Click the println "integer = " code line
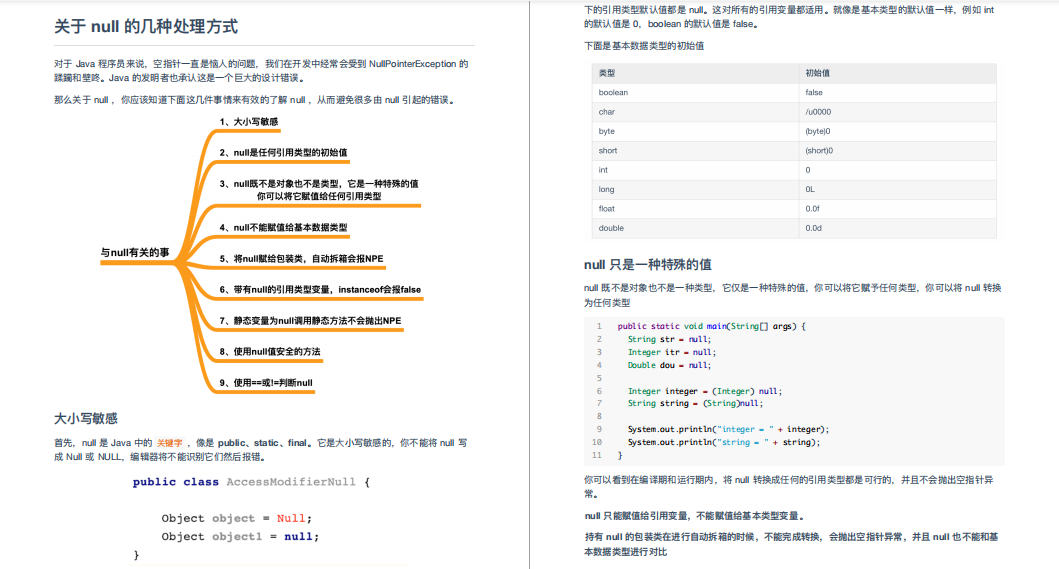Viewport: 1059px width, 569px height. 728,429
